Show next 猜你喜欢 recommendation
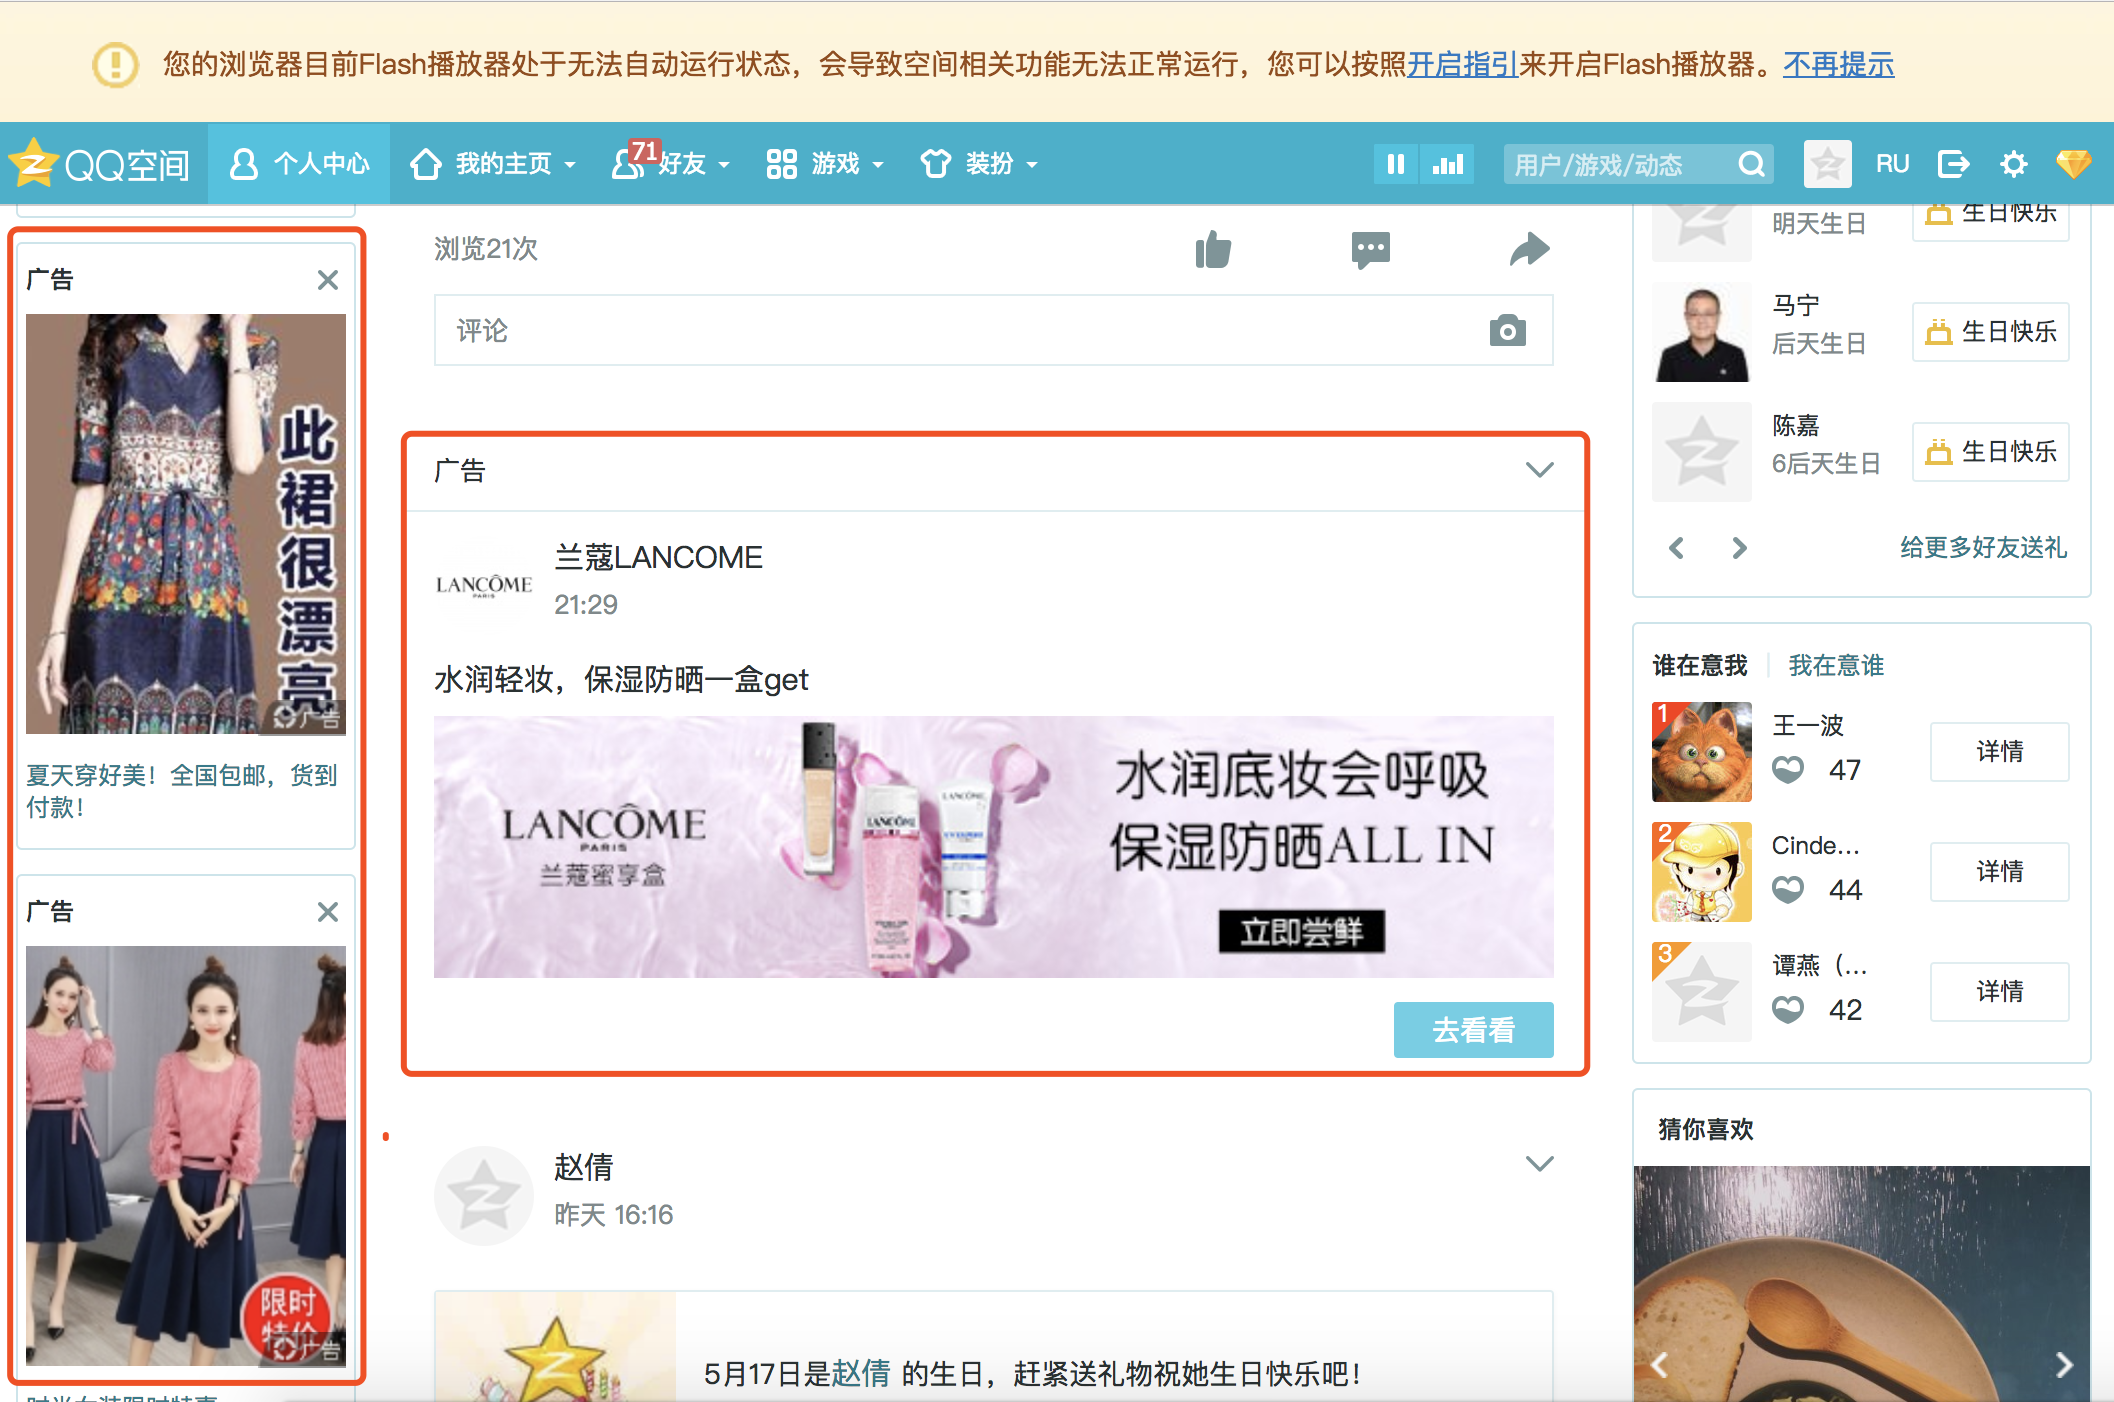Screen dimensions: 2114x1402 point(2064,1365)
